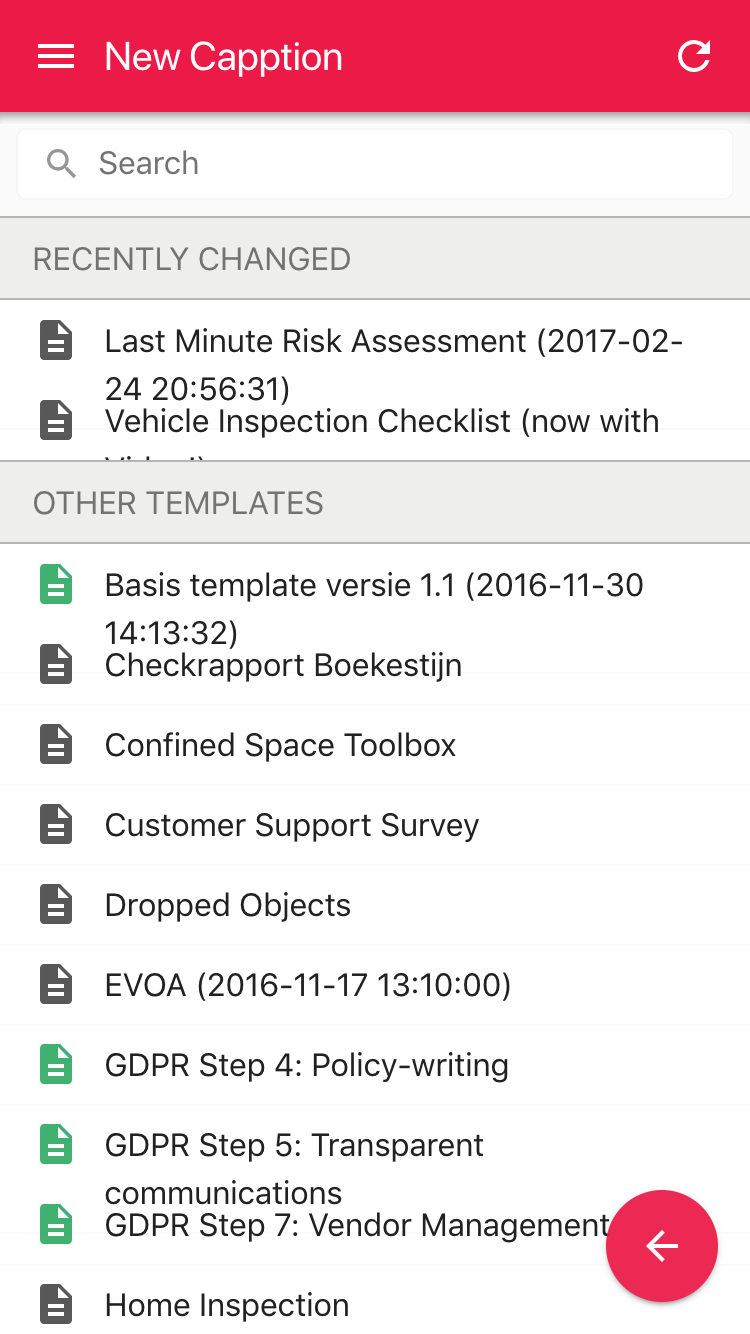Viewport: 750px width, 1334px height.
Task: Click the document icon beside Dropped Objects
Action: coord(56,904)
